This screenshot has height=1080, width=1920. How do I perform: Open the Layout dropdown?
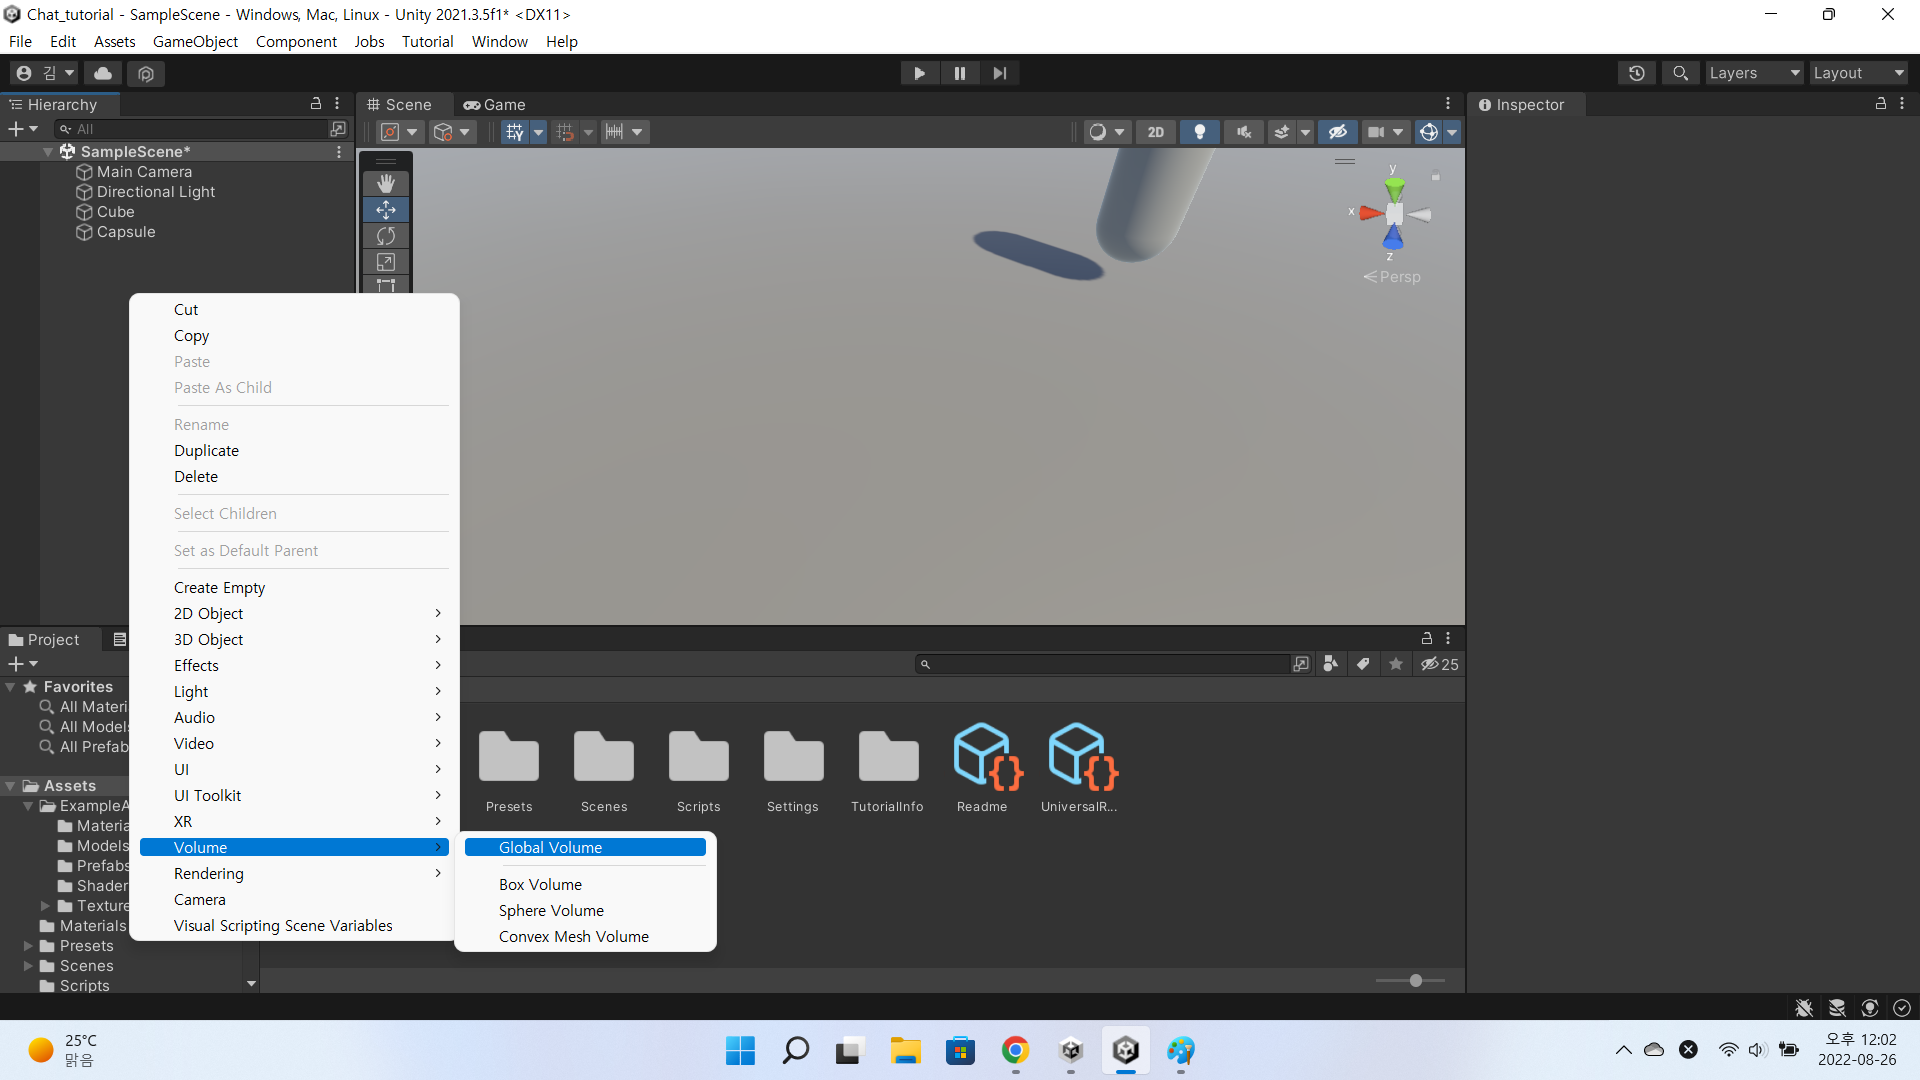coord(1858,73)
